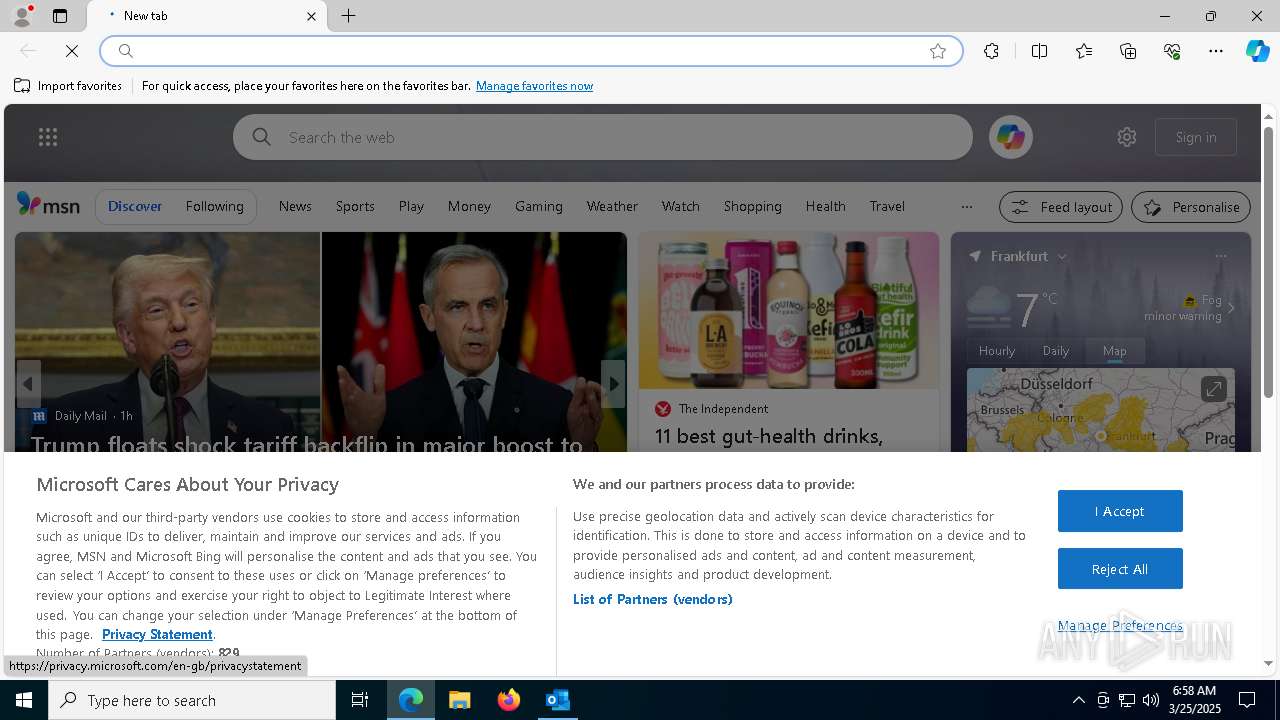Screen dimensions: 1280x720
Task: Open Copilot icon beside search box
Action: coord(1010,137)
